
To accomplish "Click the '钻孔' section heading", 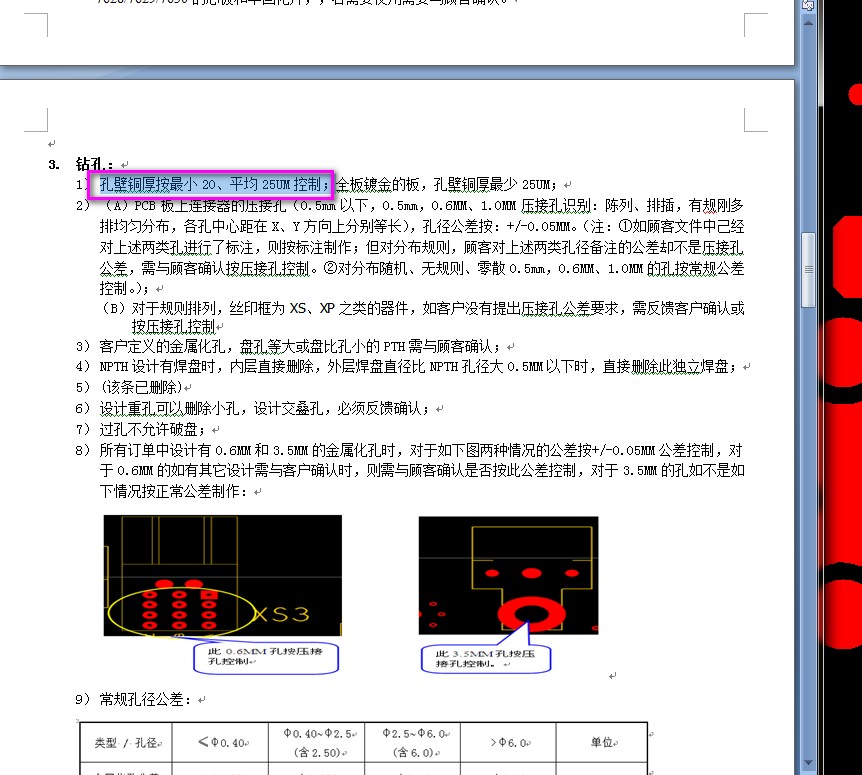I will coord(94,164).
